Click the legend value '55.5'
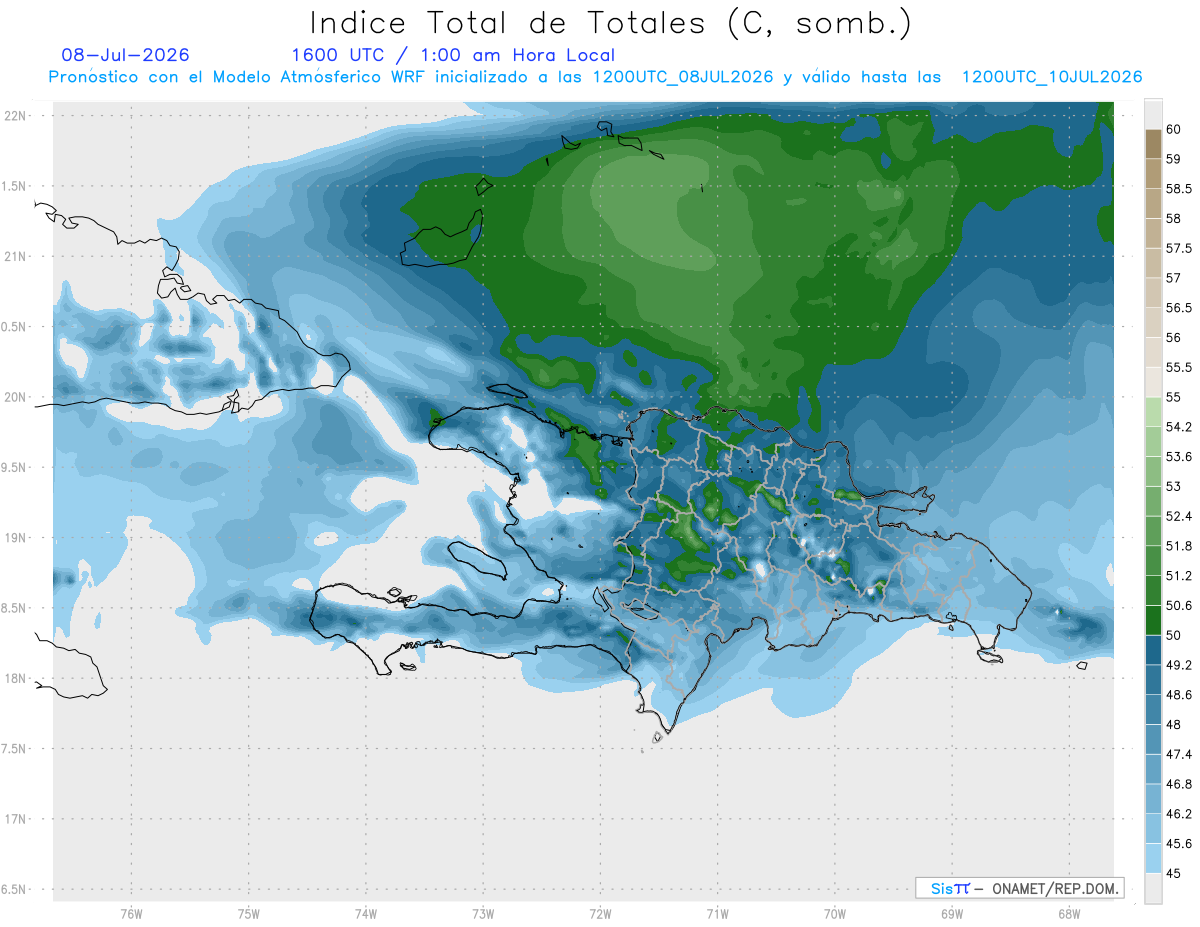1200x927 pixels. click(x=1179, y=367)
